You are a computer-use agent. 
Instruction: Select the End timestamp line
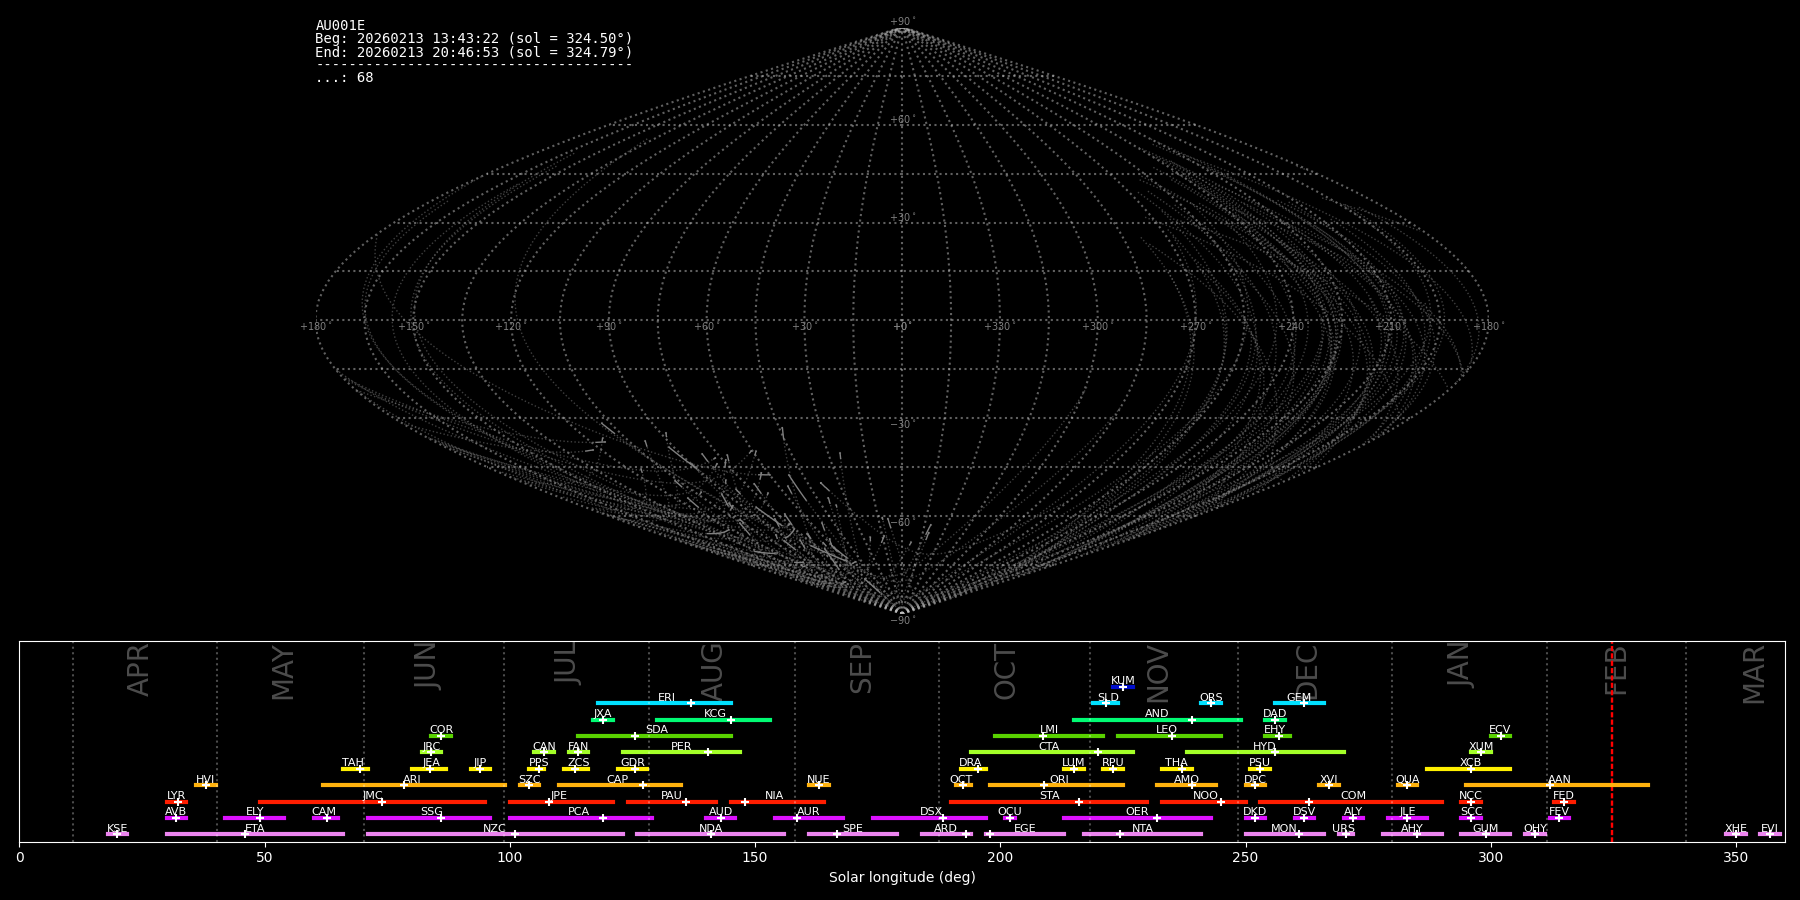point(474,52)
